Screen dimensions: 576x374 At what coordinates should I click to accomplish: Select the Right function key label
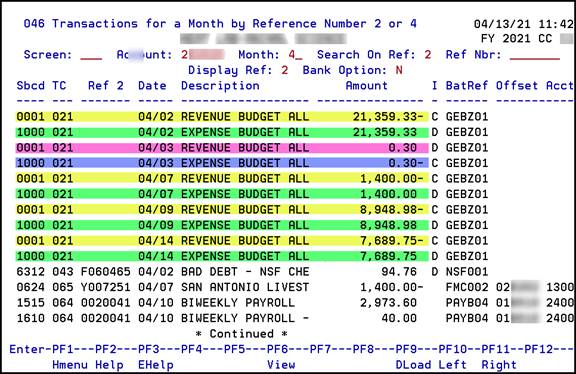tap(499, 365)
